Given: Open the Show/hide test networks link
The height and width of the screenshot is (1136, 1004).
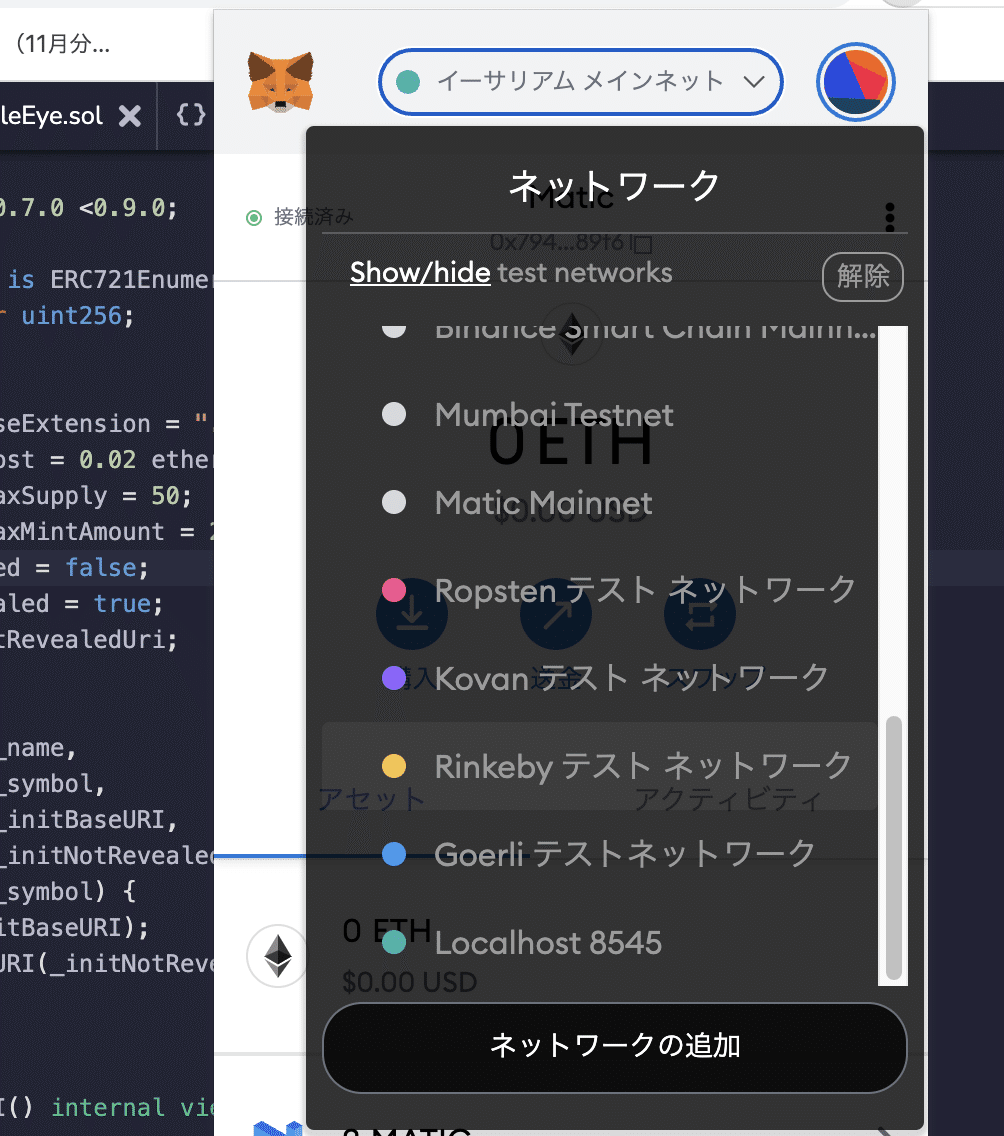Looking at the screenshot, I should (x=420, y=272).
